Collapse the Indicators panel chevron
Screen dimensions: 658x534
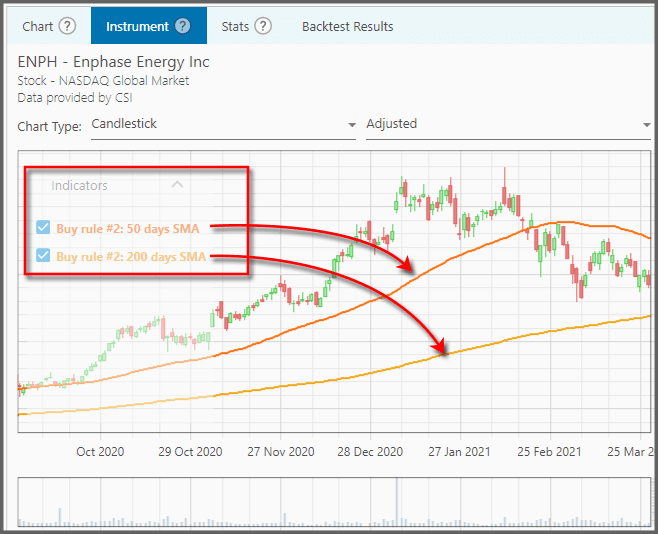pyautogui.click(x=177, y=184)
